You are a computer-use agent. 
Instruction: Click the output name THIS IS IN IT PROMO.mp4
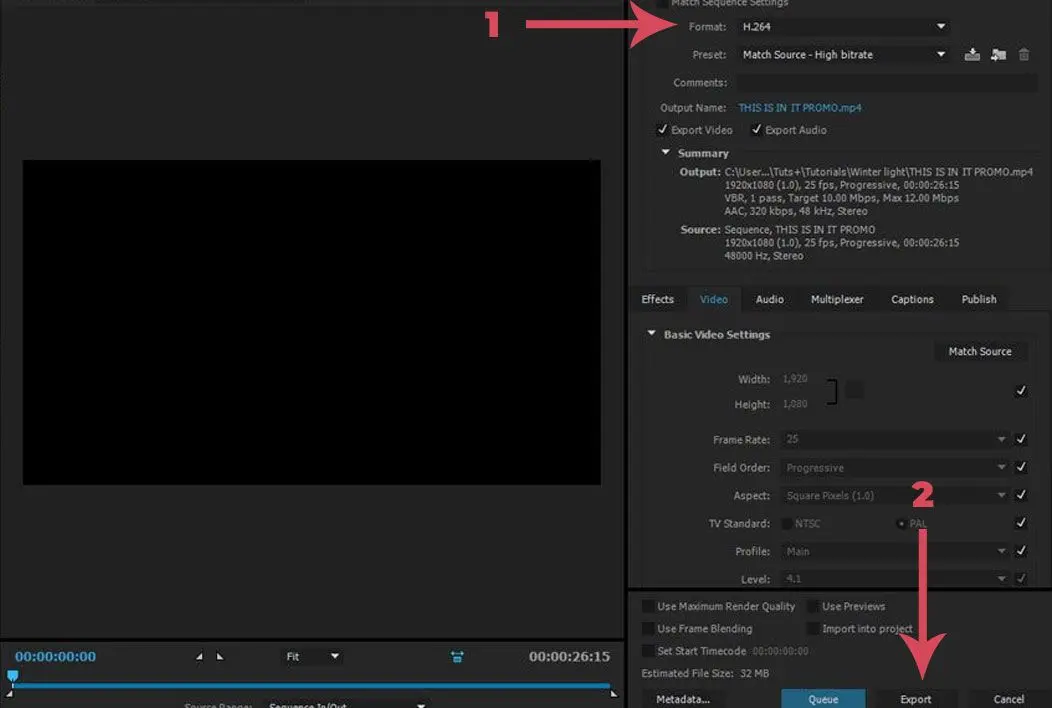tap(800, 107)
